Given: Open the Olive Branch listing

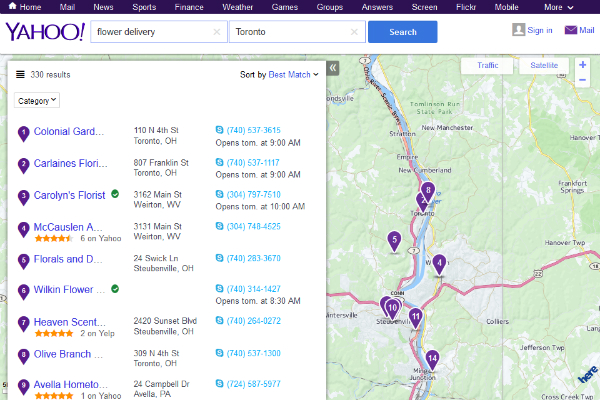Looking at the screenshot, I should pos(68,354).
